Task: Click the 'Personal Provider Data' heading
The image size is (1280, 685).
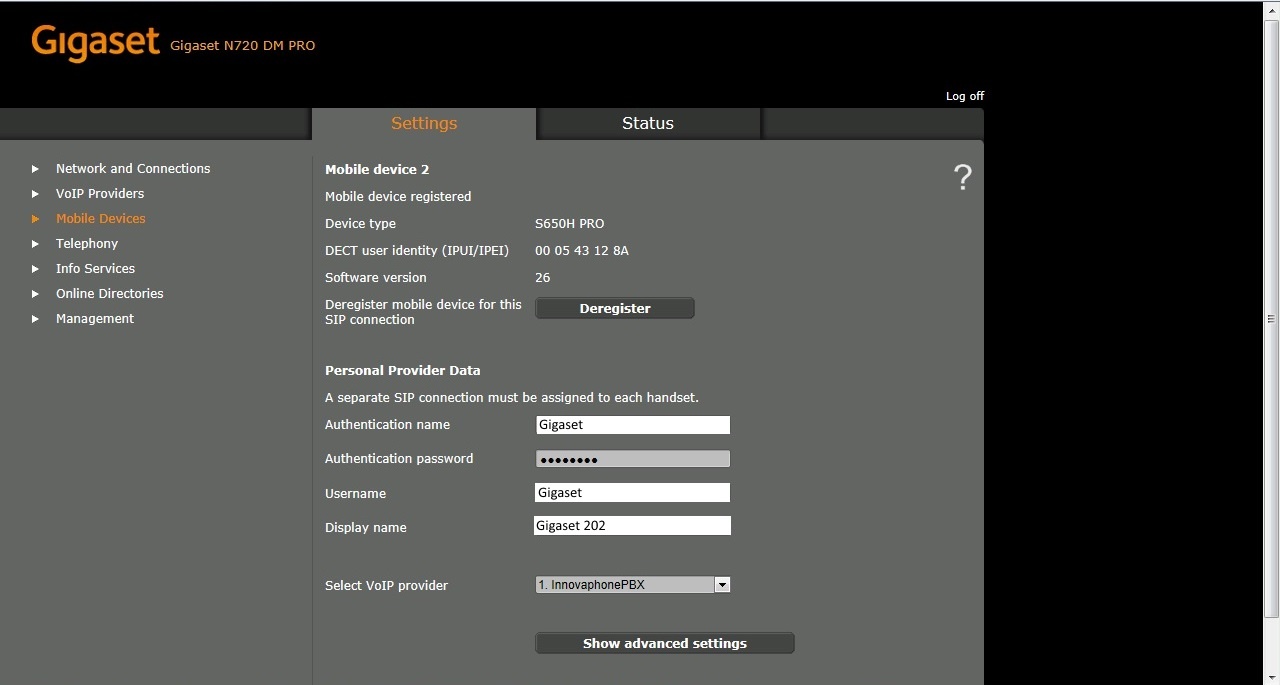Action: (403, 371)
